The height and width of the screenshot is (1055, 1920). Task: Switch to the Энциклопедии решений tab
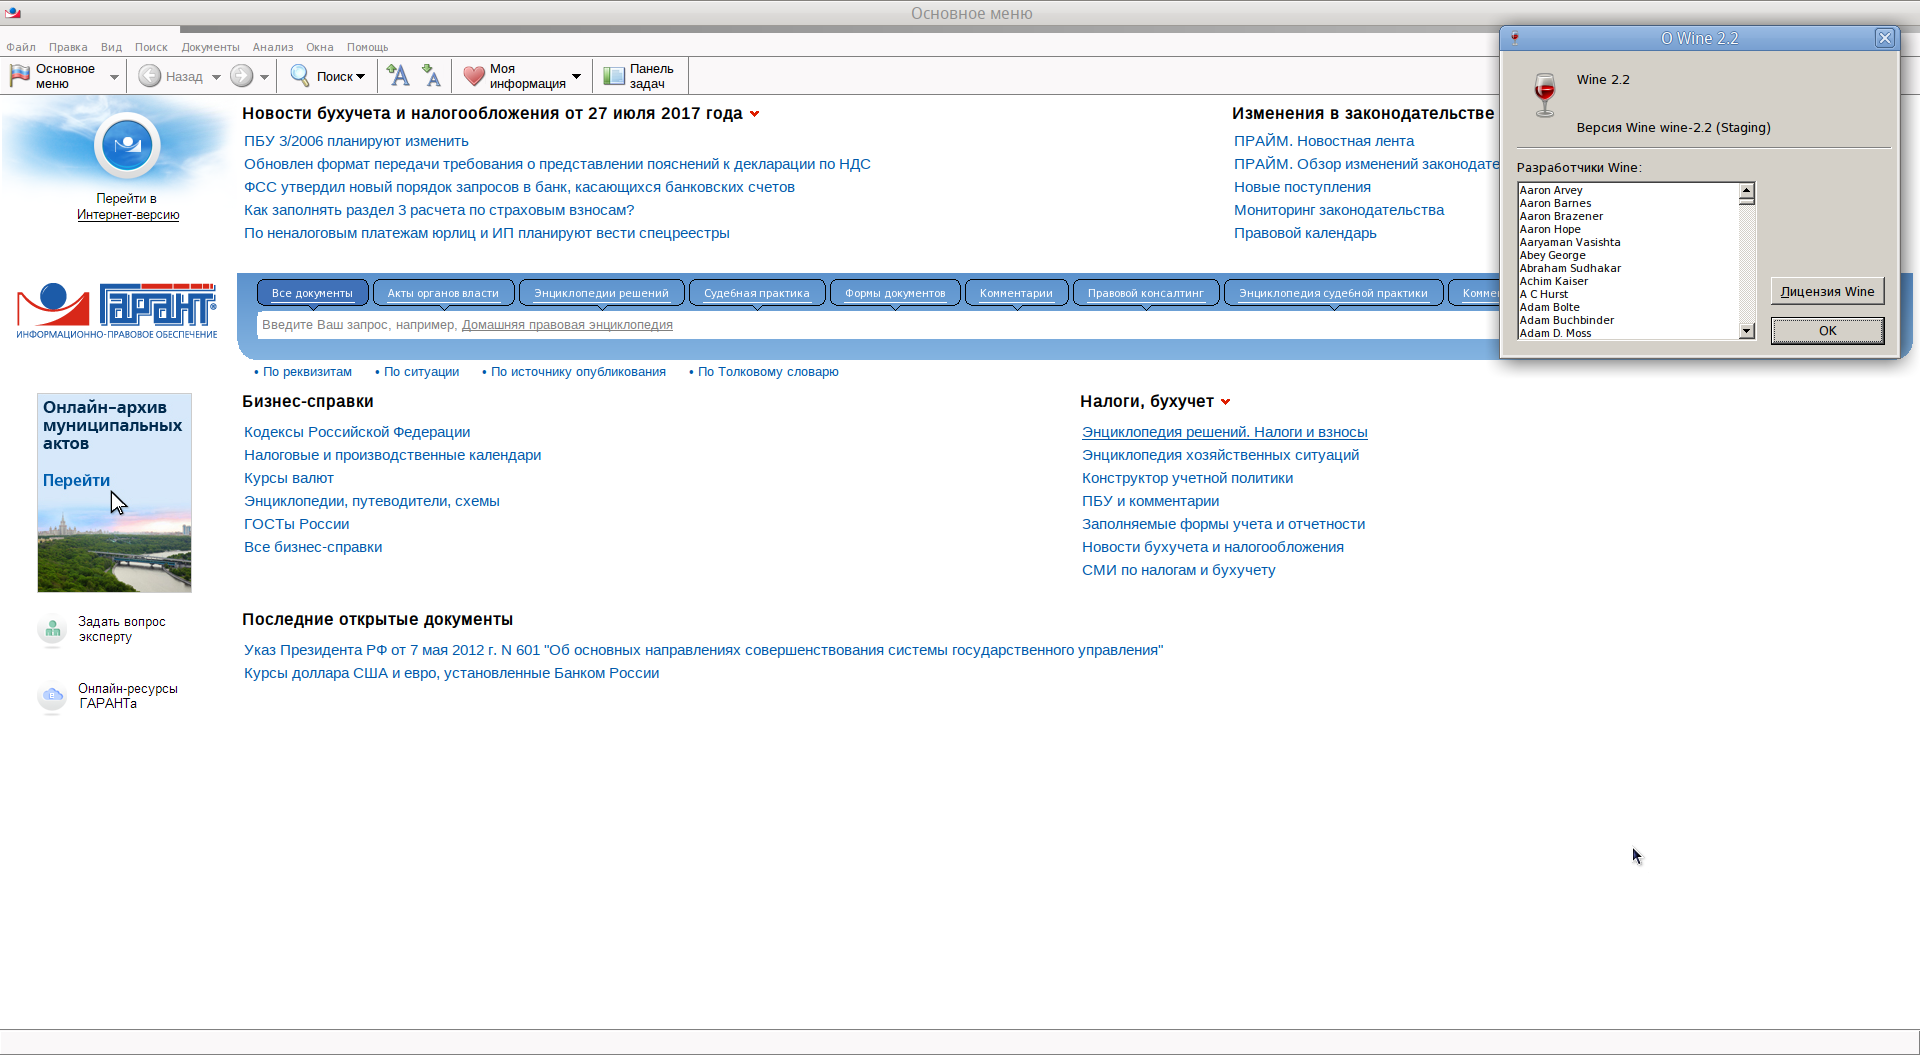click(601, 293)
